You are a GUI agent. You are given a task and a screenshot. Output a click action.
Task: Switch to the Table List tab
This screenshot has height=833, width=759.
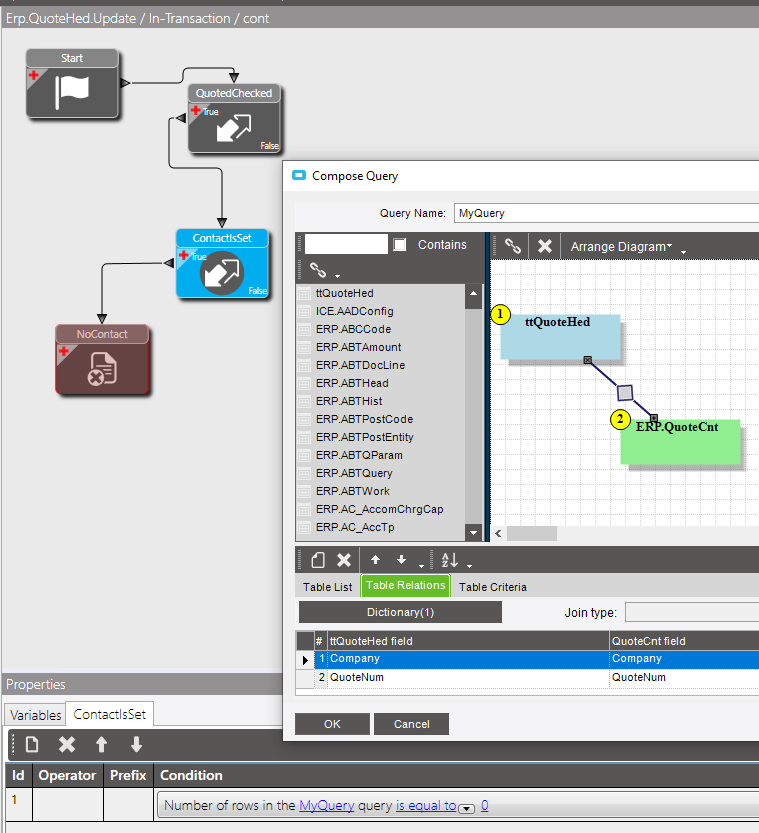[x=327, y=587]
